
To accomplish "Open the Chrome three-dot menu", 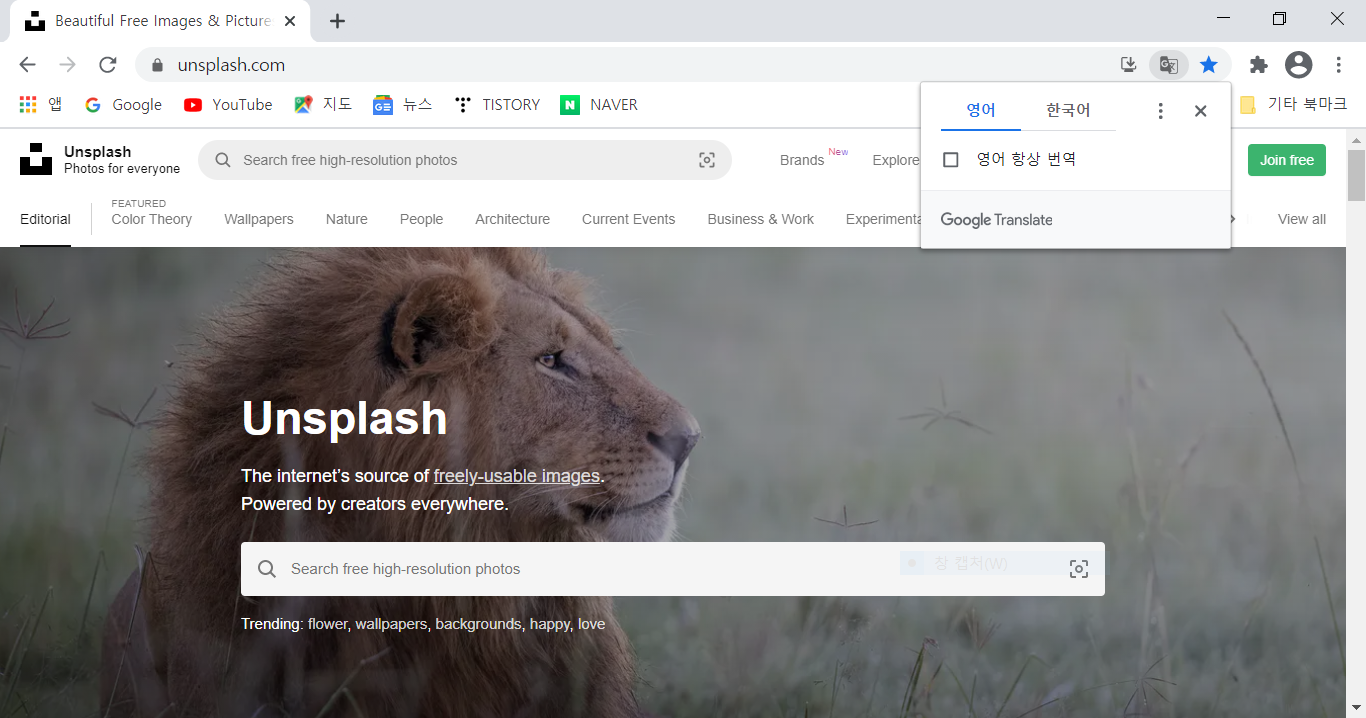I will pyautogui.click(x=1338, y=65).
